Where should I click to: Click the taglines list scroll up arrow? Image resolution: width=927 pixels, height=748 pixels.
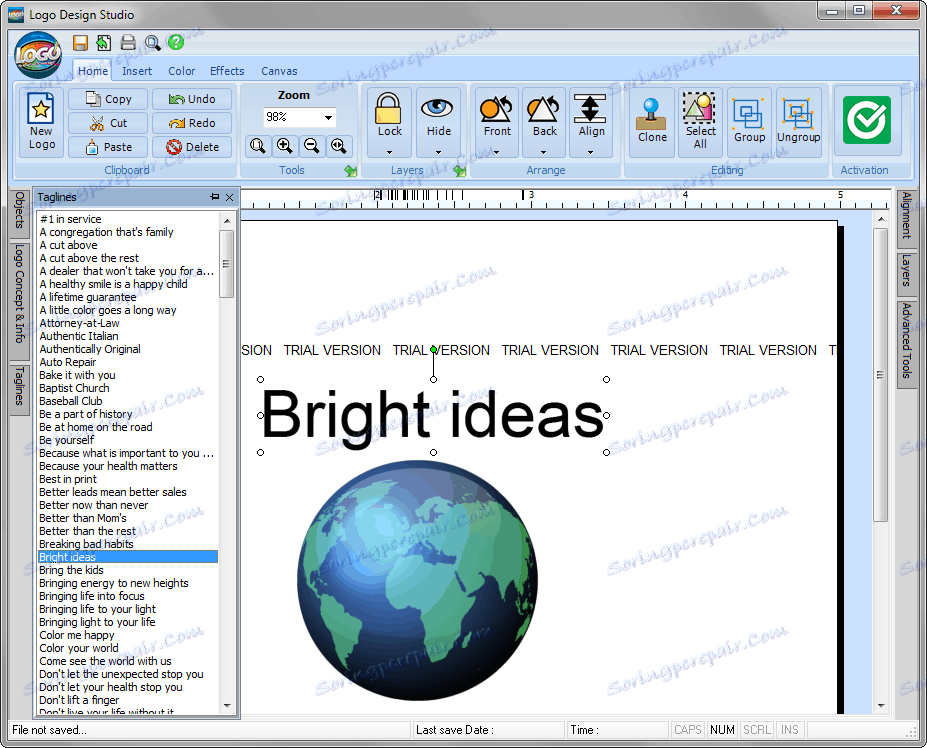coord(227,221)
